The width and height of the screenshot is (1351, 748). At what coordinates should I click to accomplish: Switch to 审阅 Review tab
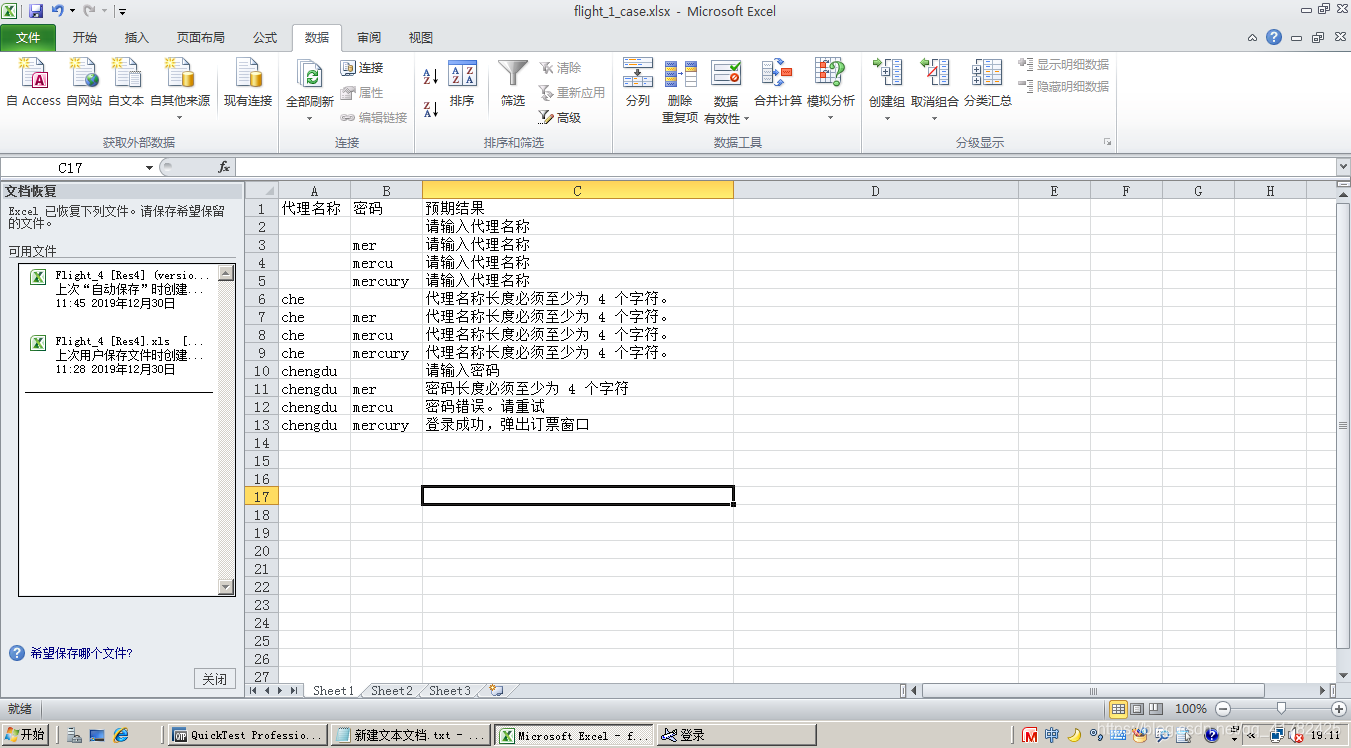pyautogui.click(x=369, y=38)
